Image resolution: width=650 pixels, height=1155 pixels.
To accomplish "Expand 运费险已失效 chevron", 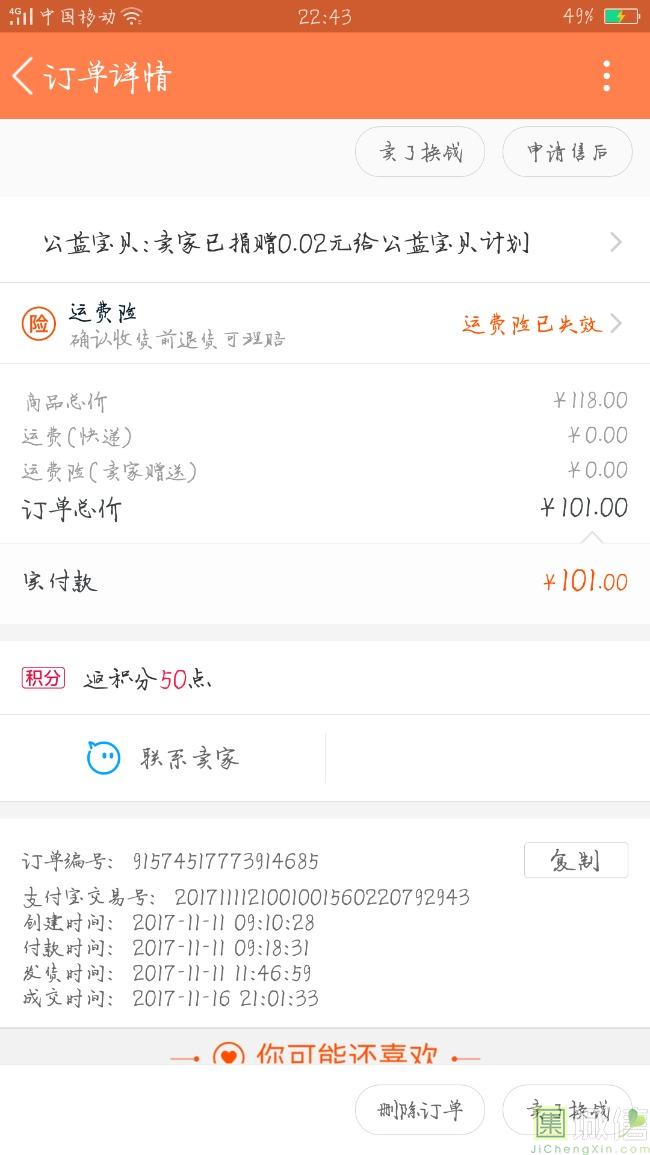I will (616, 323).
